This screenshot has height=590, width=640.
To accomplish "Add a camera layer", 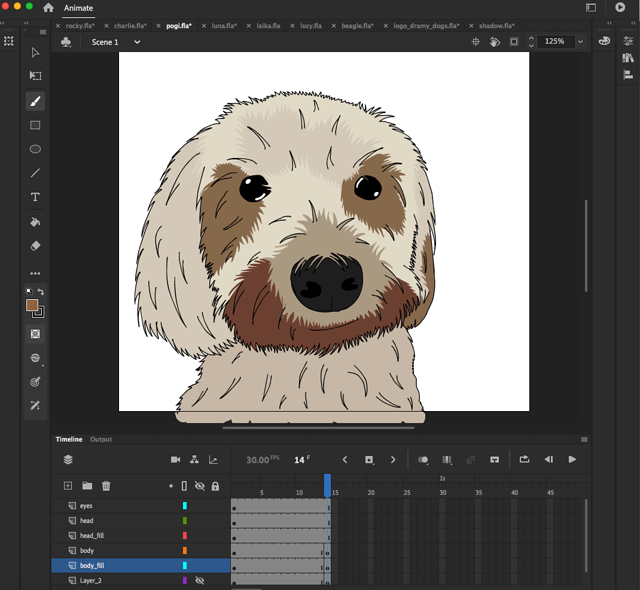I will pyautogui.click(x=176, y=460).
